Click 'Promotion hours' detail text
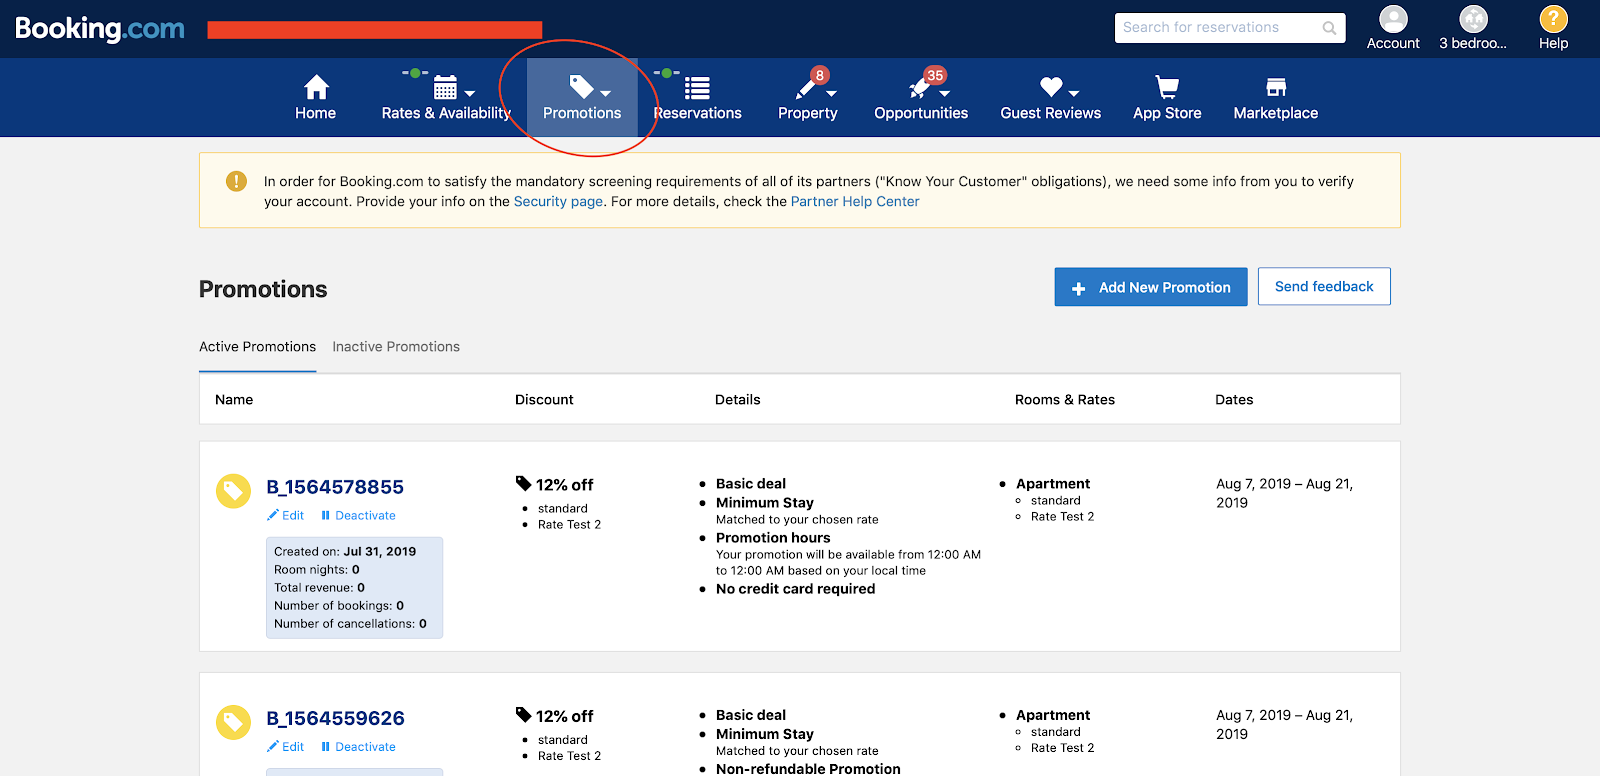Image resolution: width=1600 pixels, height=776 pixels. tap(773, 538)
